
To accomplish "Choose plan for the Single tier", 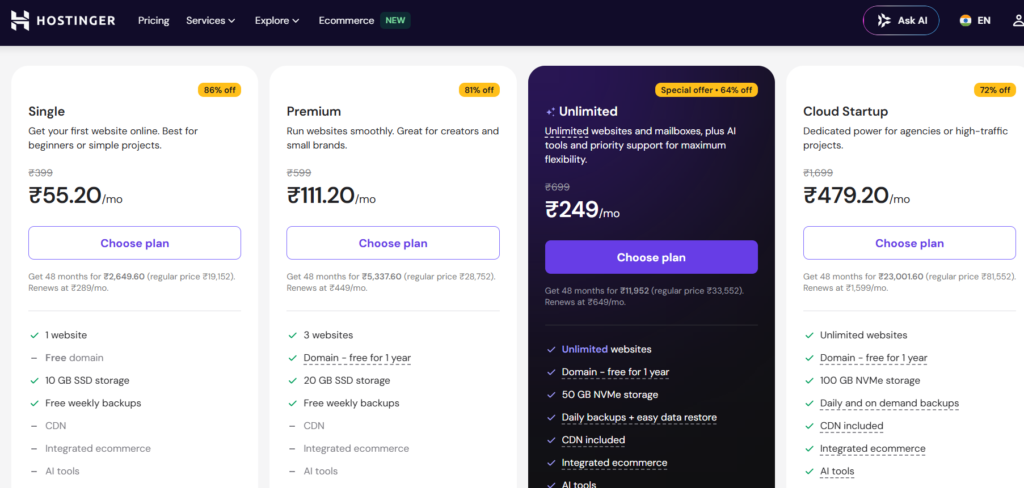I will pyautogui.click(x=135, y=243).
